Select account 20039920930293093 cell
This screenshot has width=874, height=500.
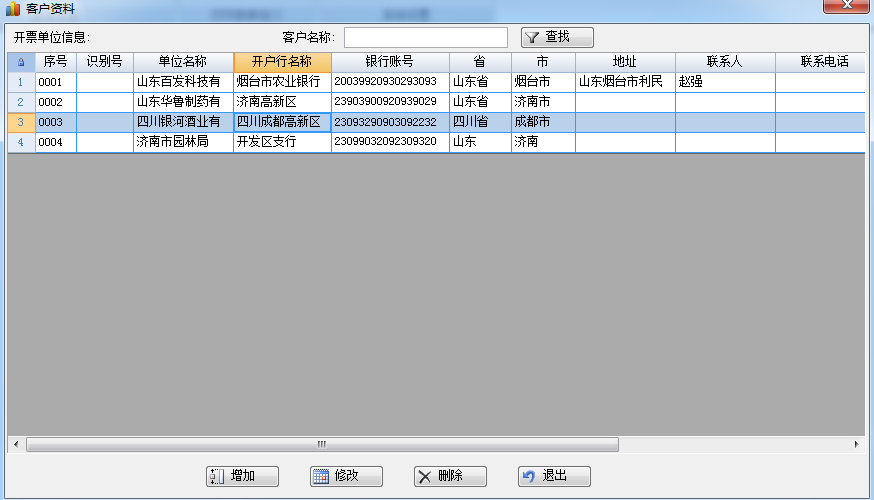[390, 82]
